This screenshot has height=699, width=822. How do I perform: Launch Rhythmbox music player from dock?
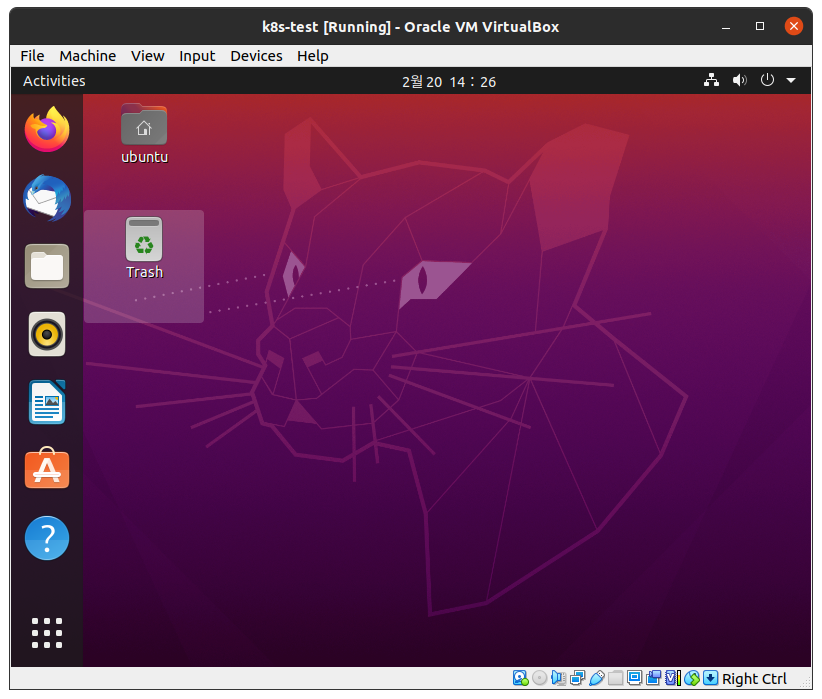coord(47,334)
